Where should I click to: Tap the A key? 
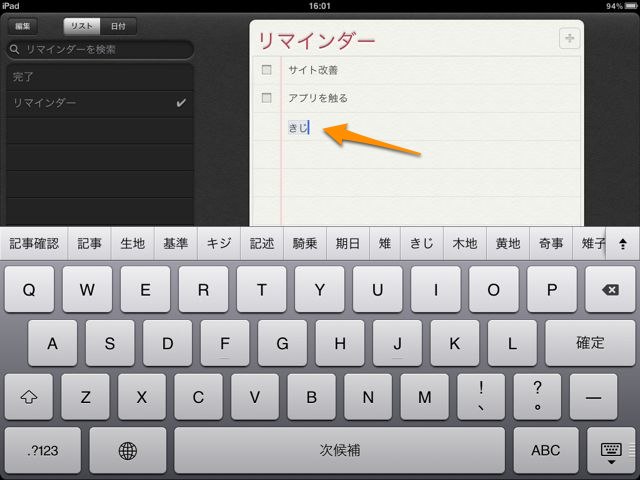[52, 343]
